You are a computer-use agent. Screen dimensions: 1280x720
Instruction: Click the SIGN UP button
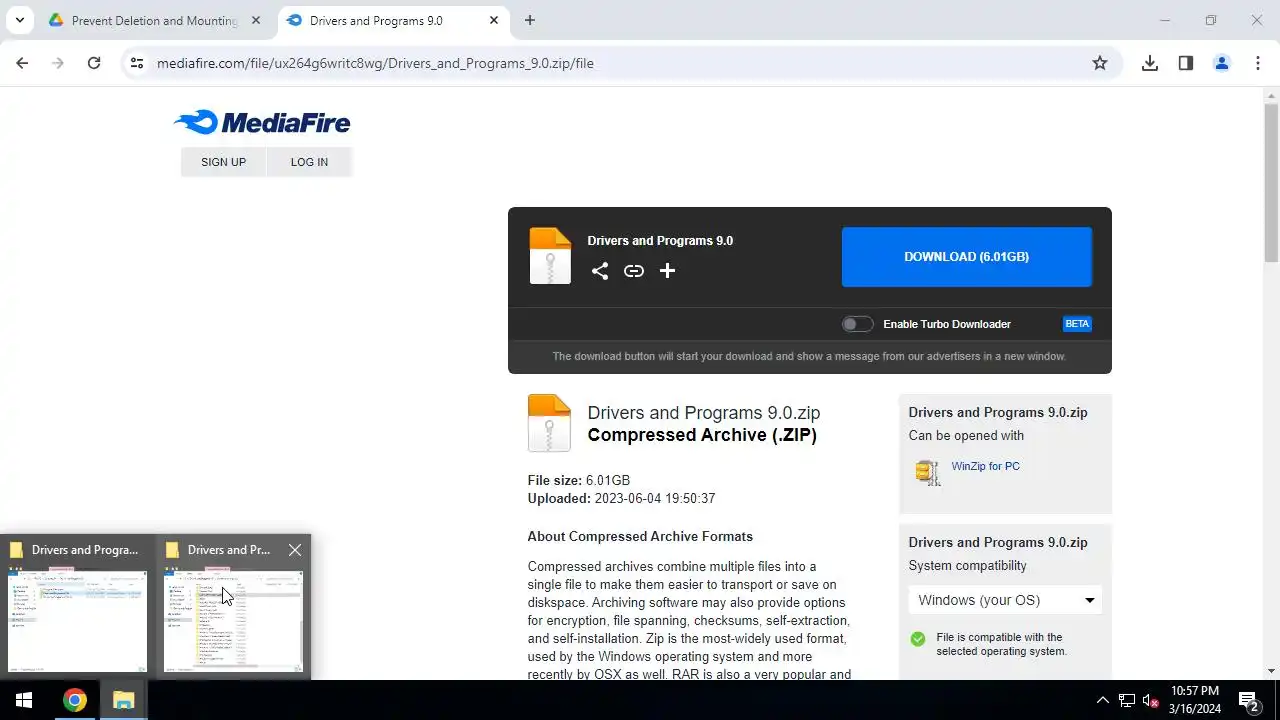click(223, 162)
